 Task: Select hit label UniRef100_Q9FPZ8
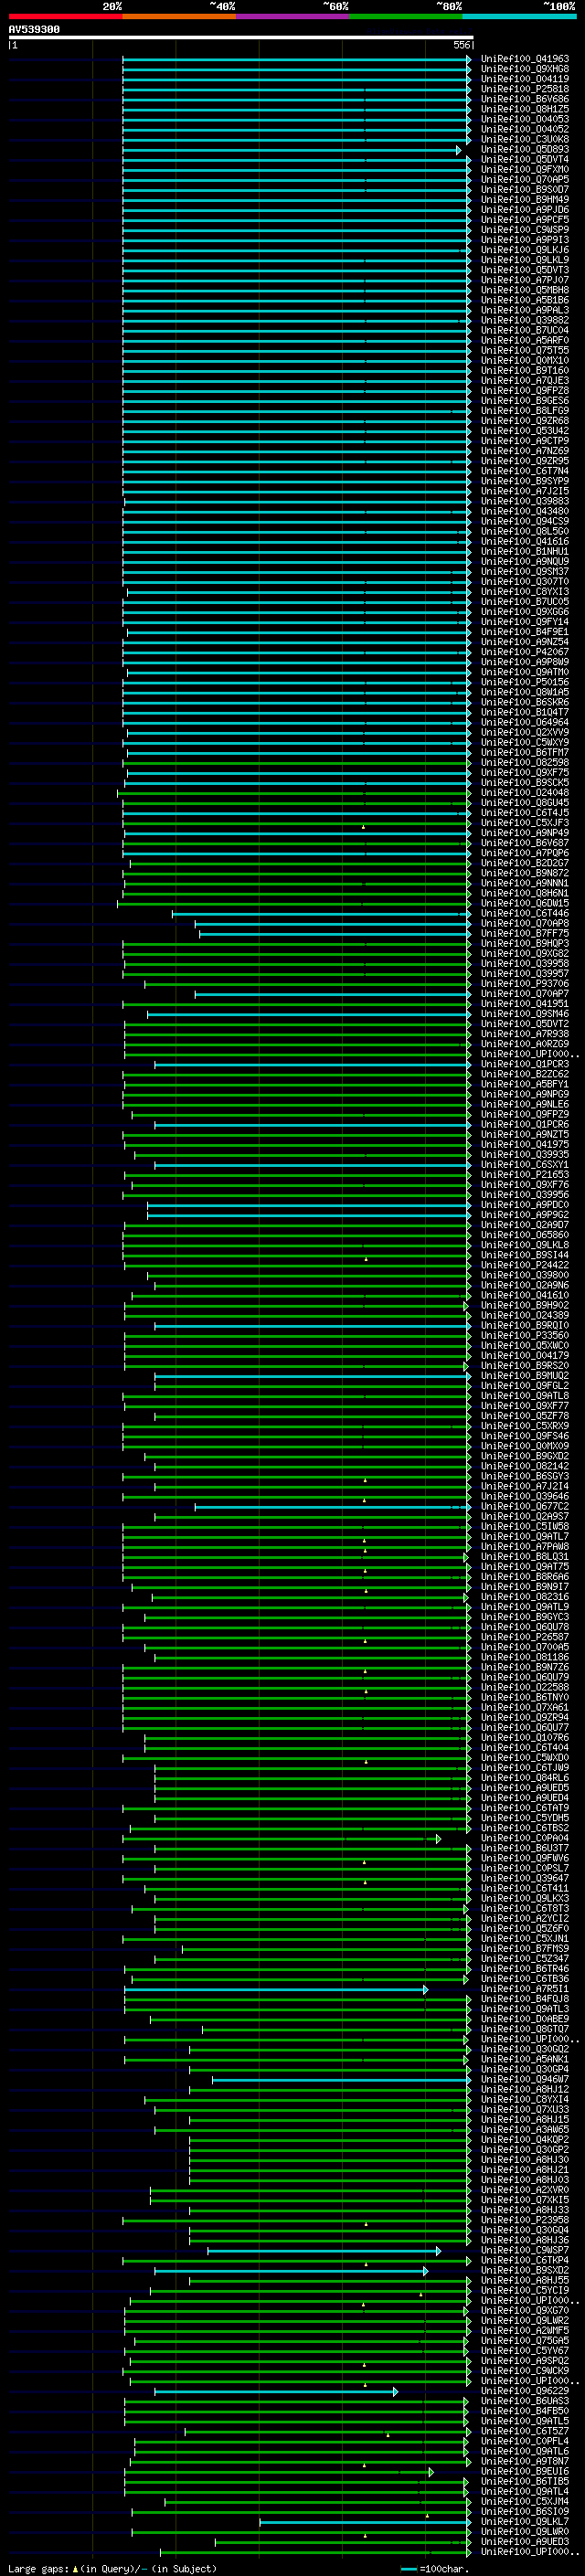[525, 390]
